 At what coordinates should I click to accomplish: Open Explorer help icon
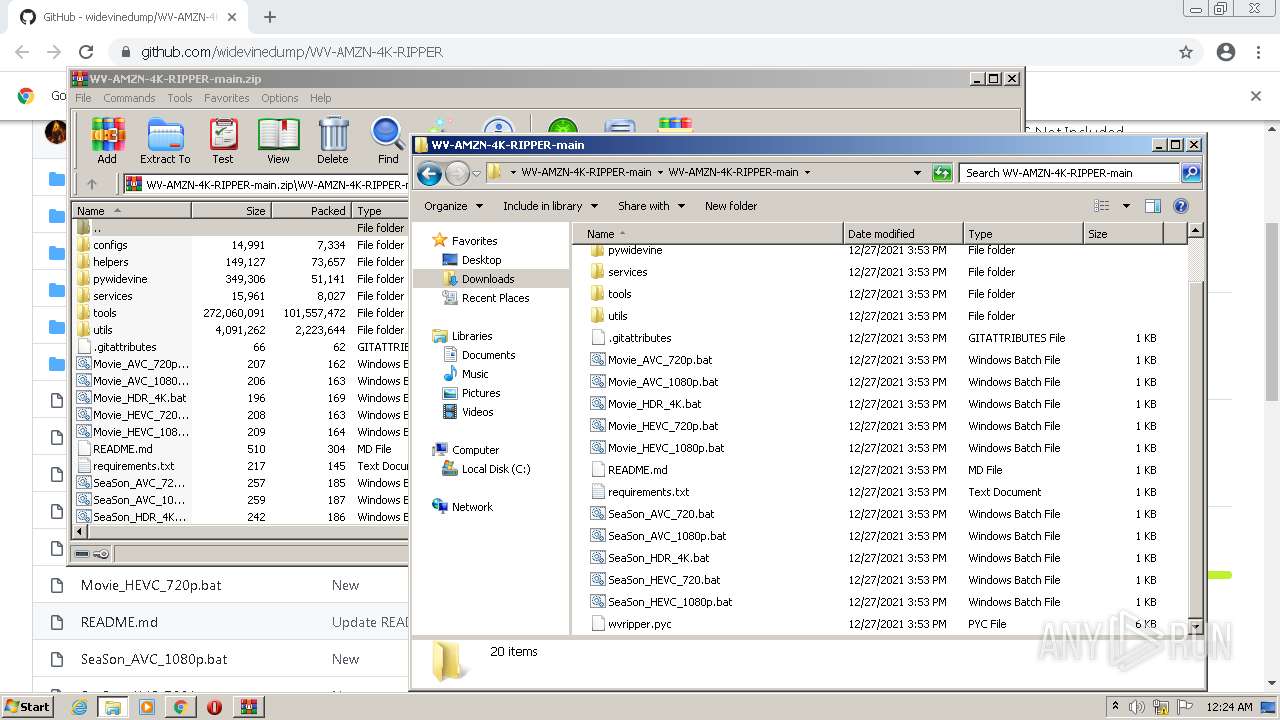[1181, 206]
